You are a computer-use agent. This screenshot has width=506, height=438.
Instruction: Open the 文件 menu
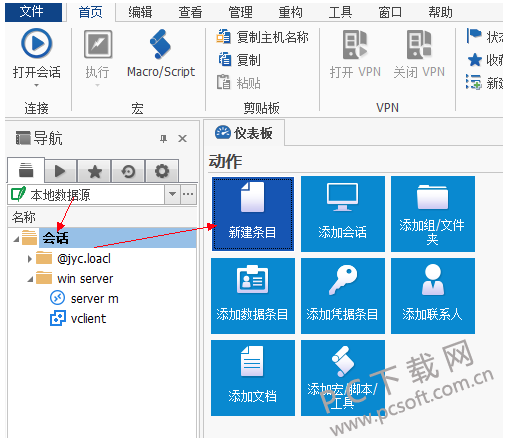coord(33,12)
